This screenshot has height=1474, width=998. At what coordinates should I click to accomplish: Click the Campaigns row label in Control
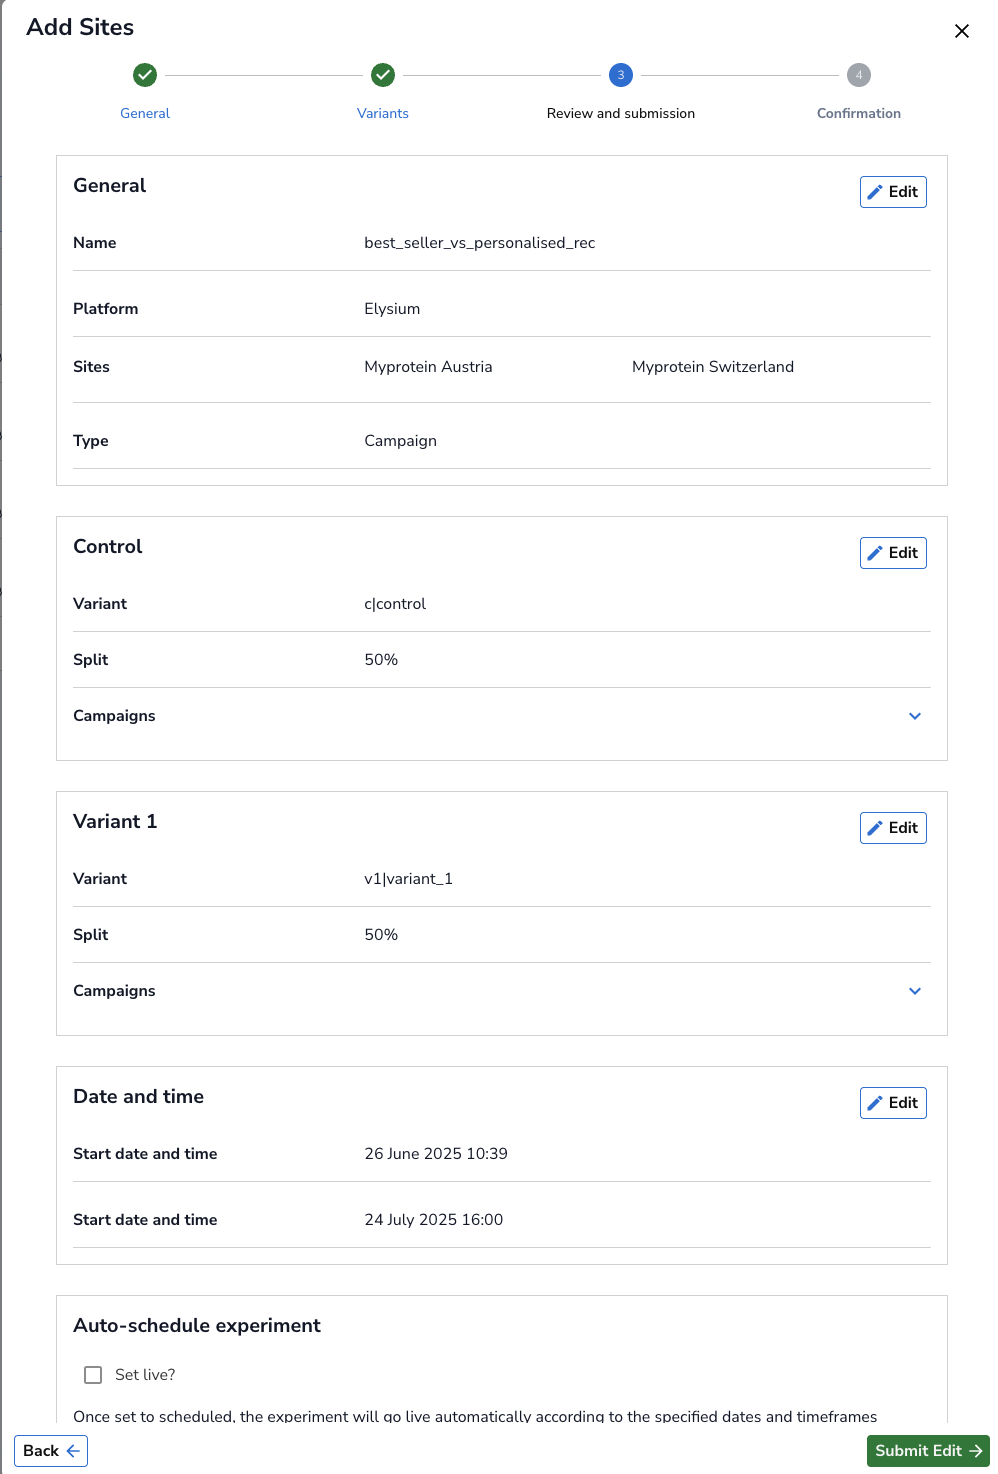[x=114, y=716]
